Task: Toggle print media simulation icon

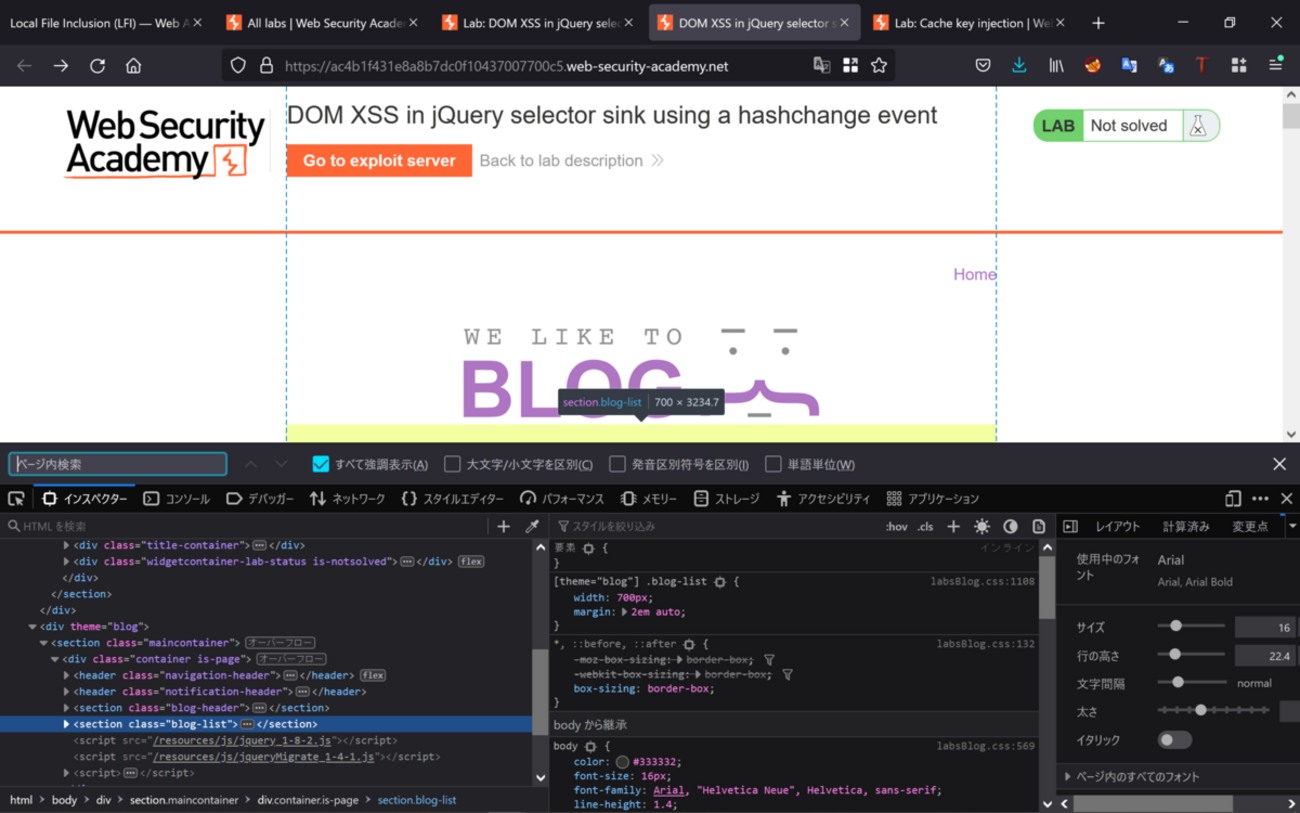Action: [1039, 526]
